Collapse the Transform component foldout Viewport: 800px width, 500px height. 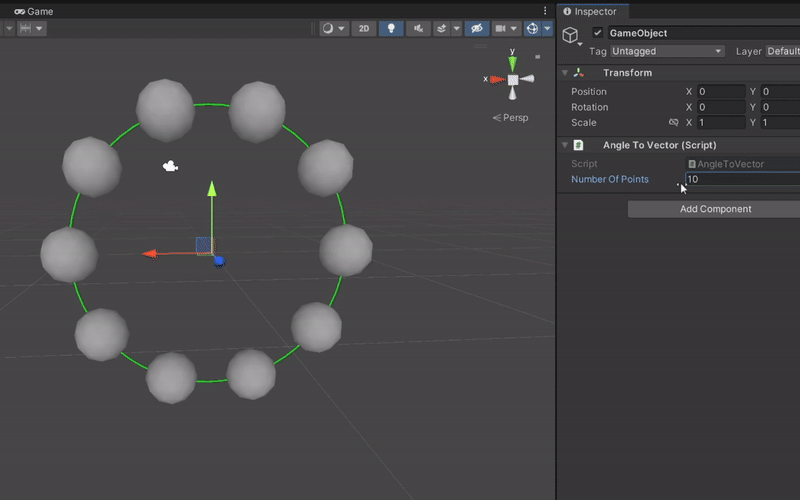(565, 73)
